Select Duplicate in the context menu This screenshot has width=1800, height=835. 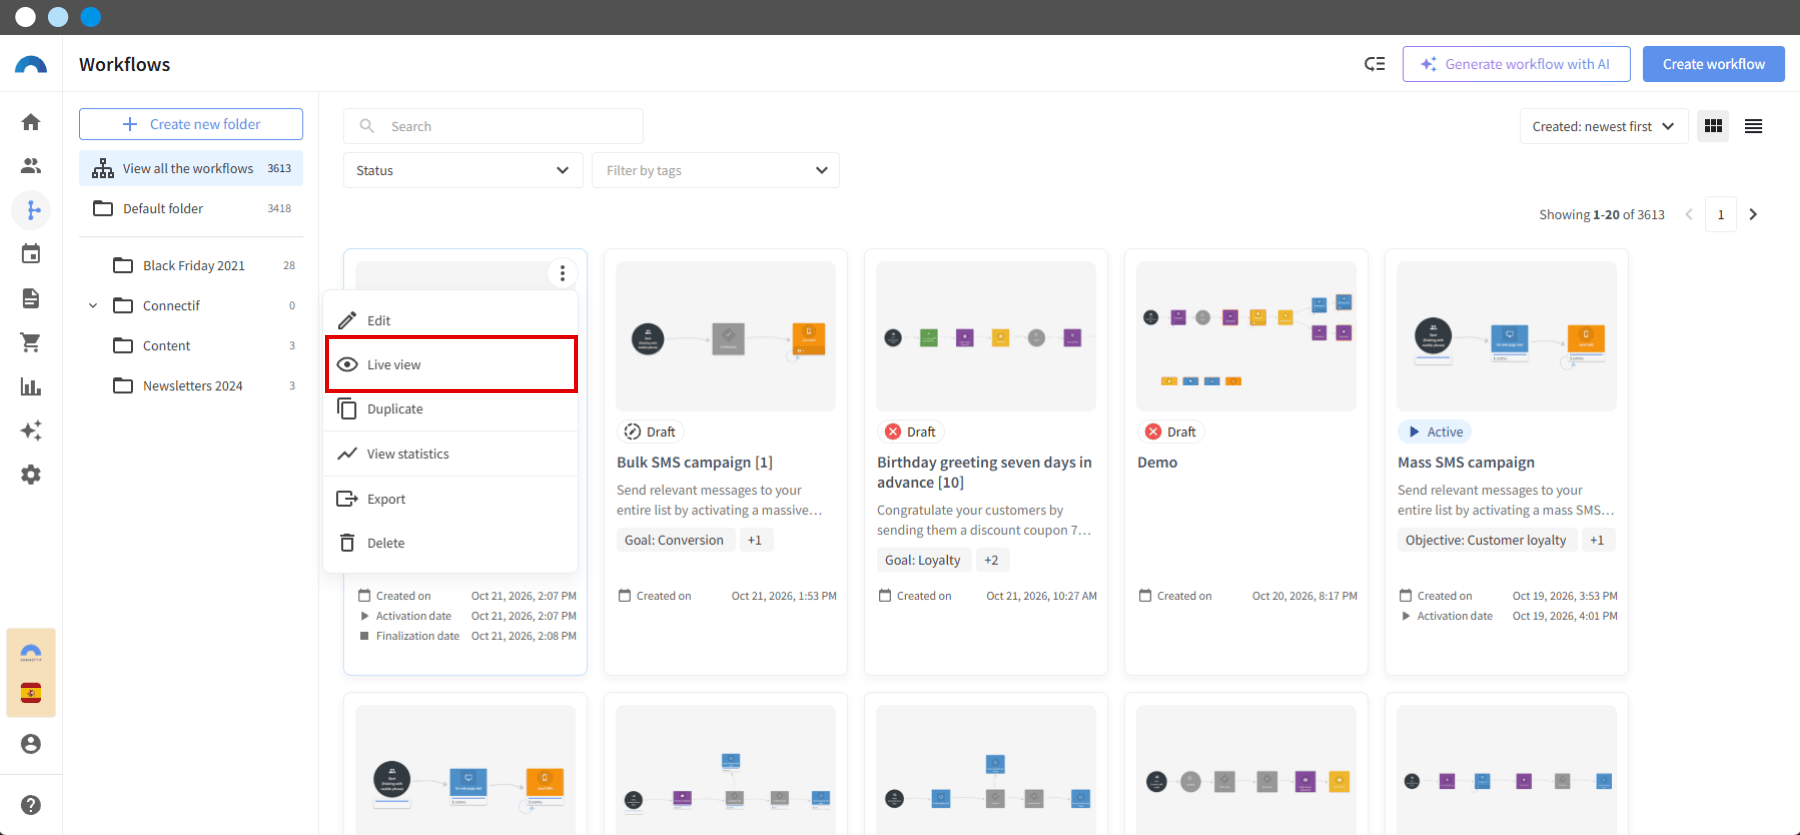(451, 409)
